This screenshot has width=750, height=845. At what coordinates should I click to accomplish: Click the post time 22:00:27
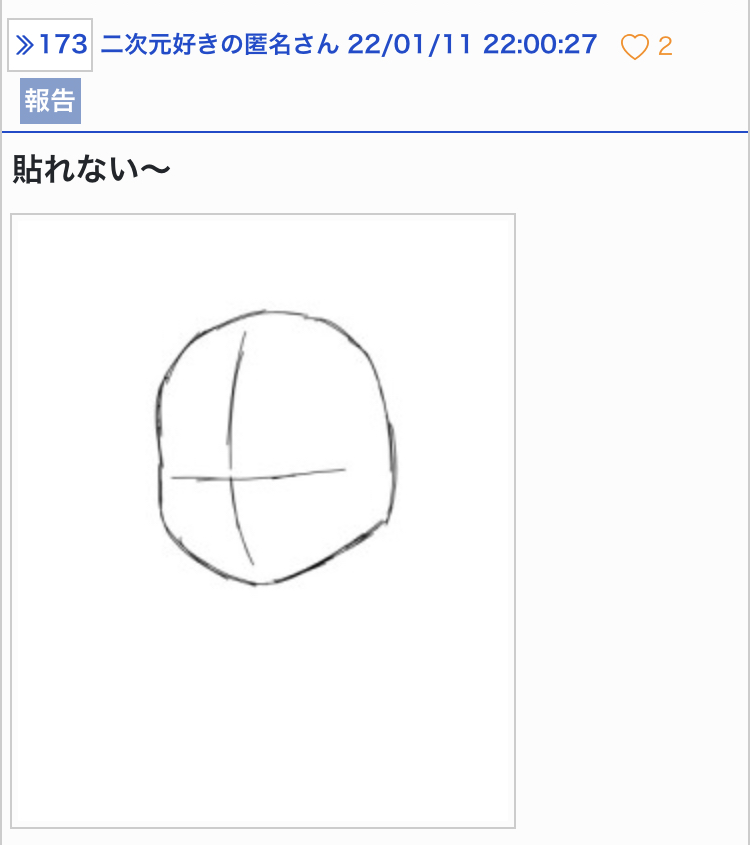click(x=540, y=44)
